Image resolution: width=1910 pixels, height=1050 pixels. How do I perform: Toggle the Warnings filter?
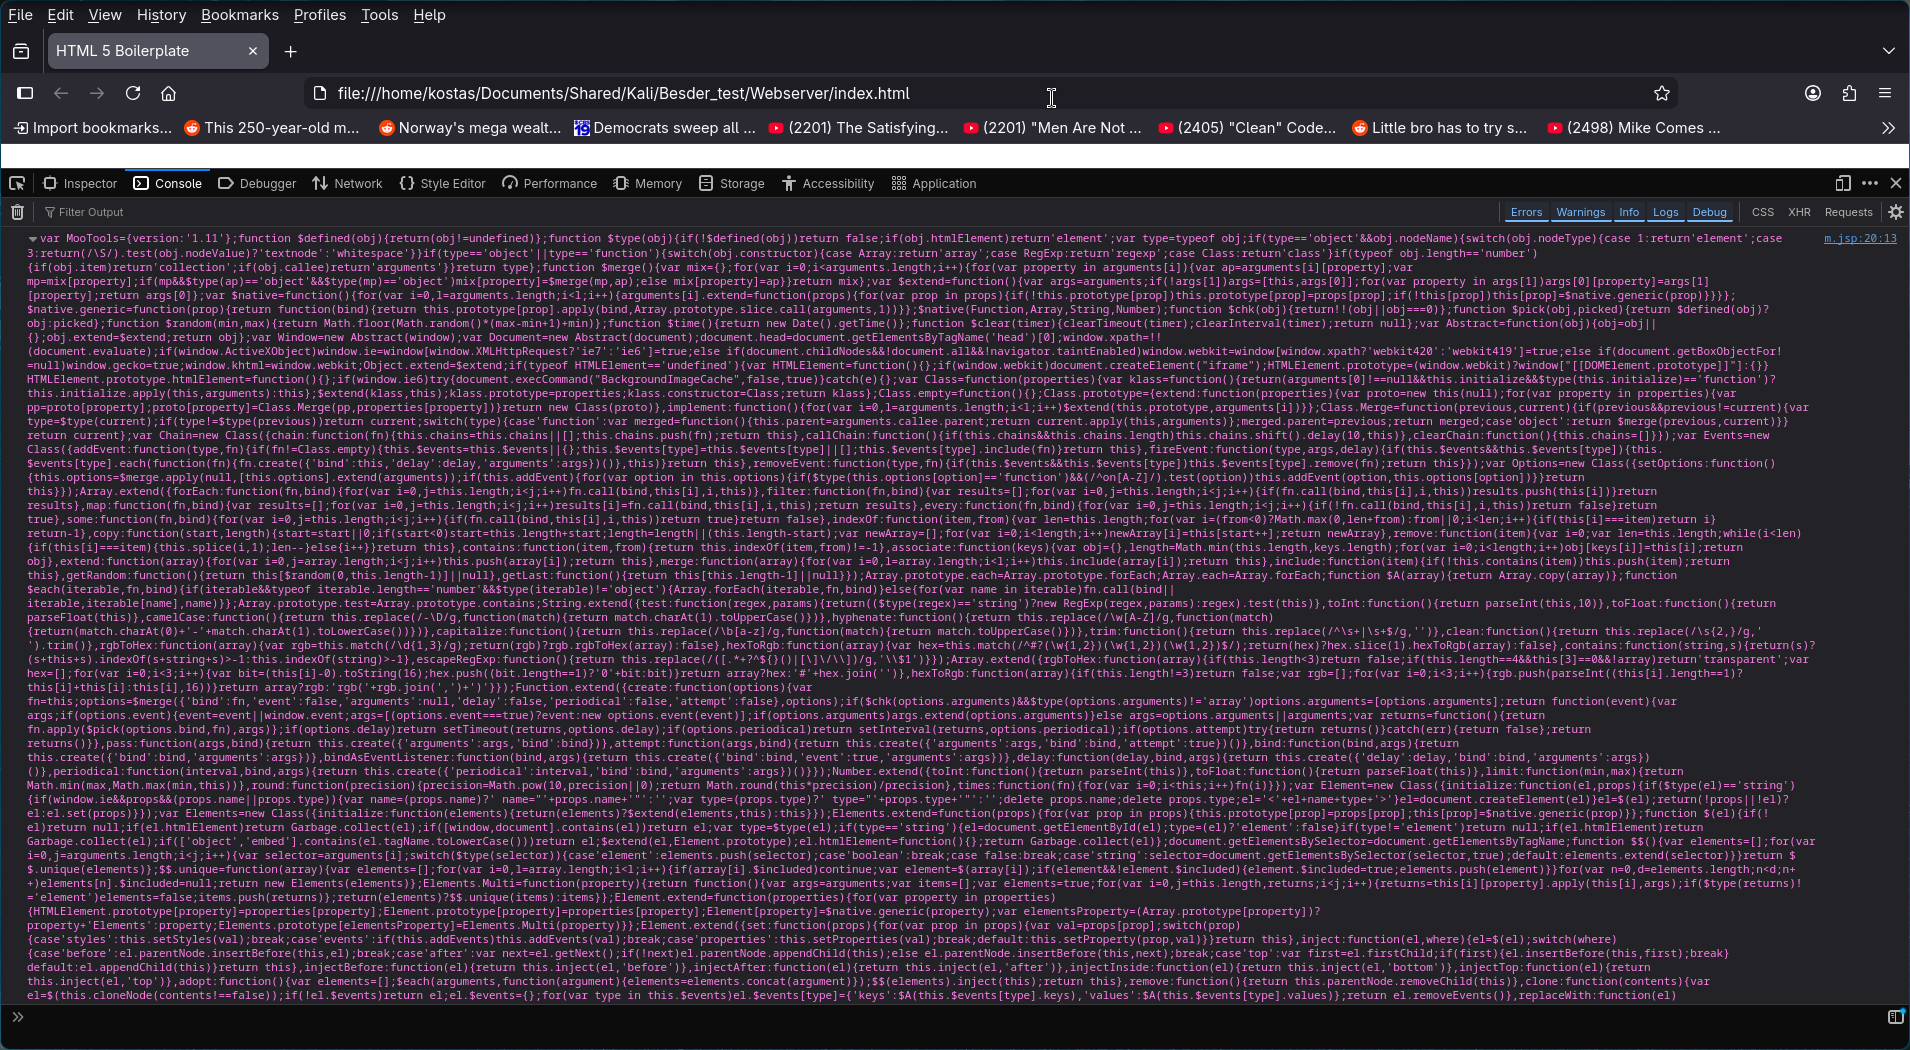click(1580, 212)
